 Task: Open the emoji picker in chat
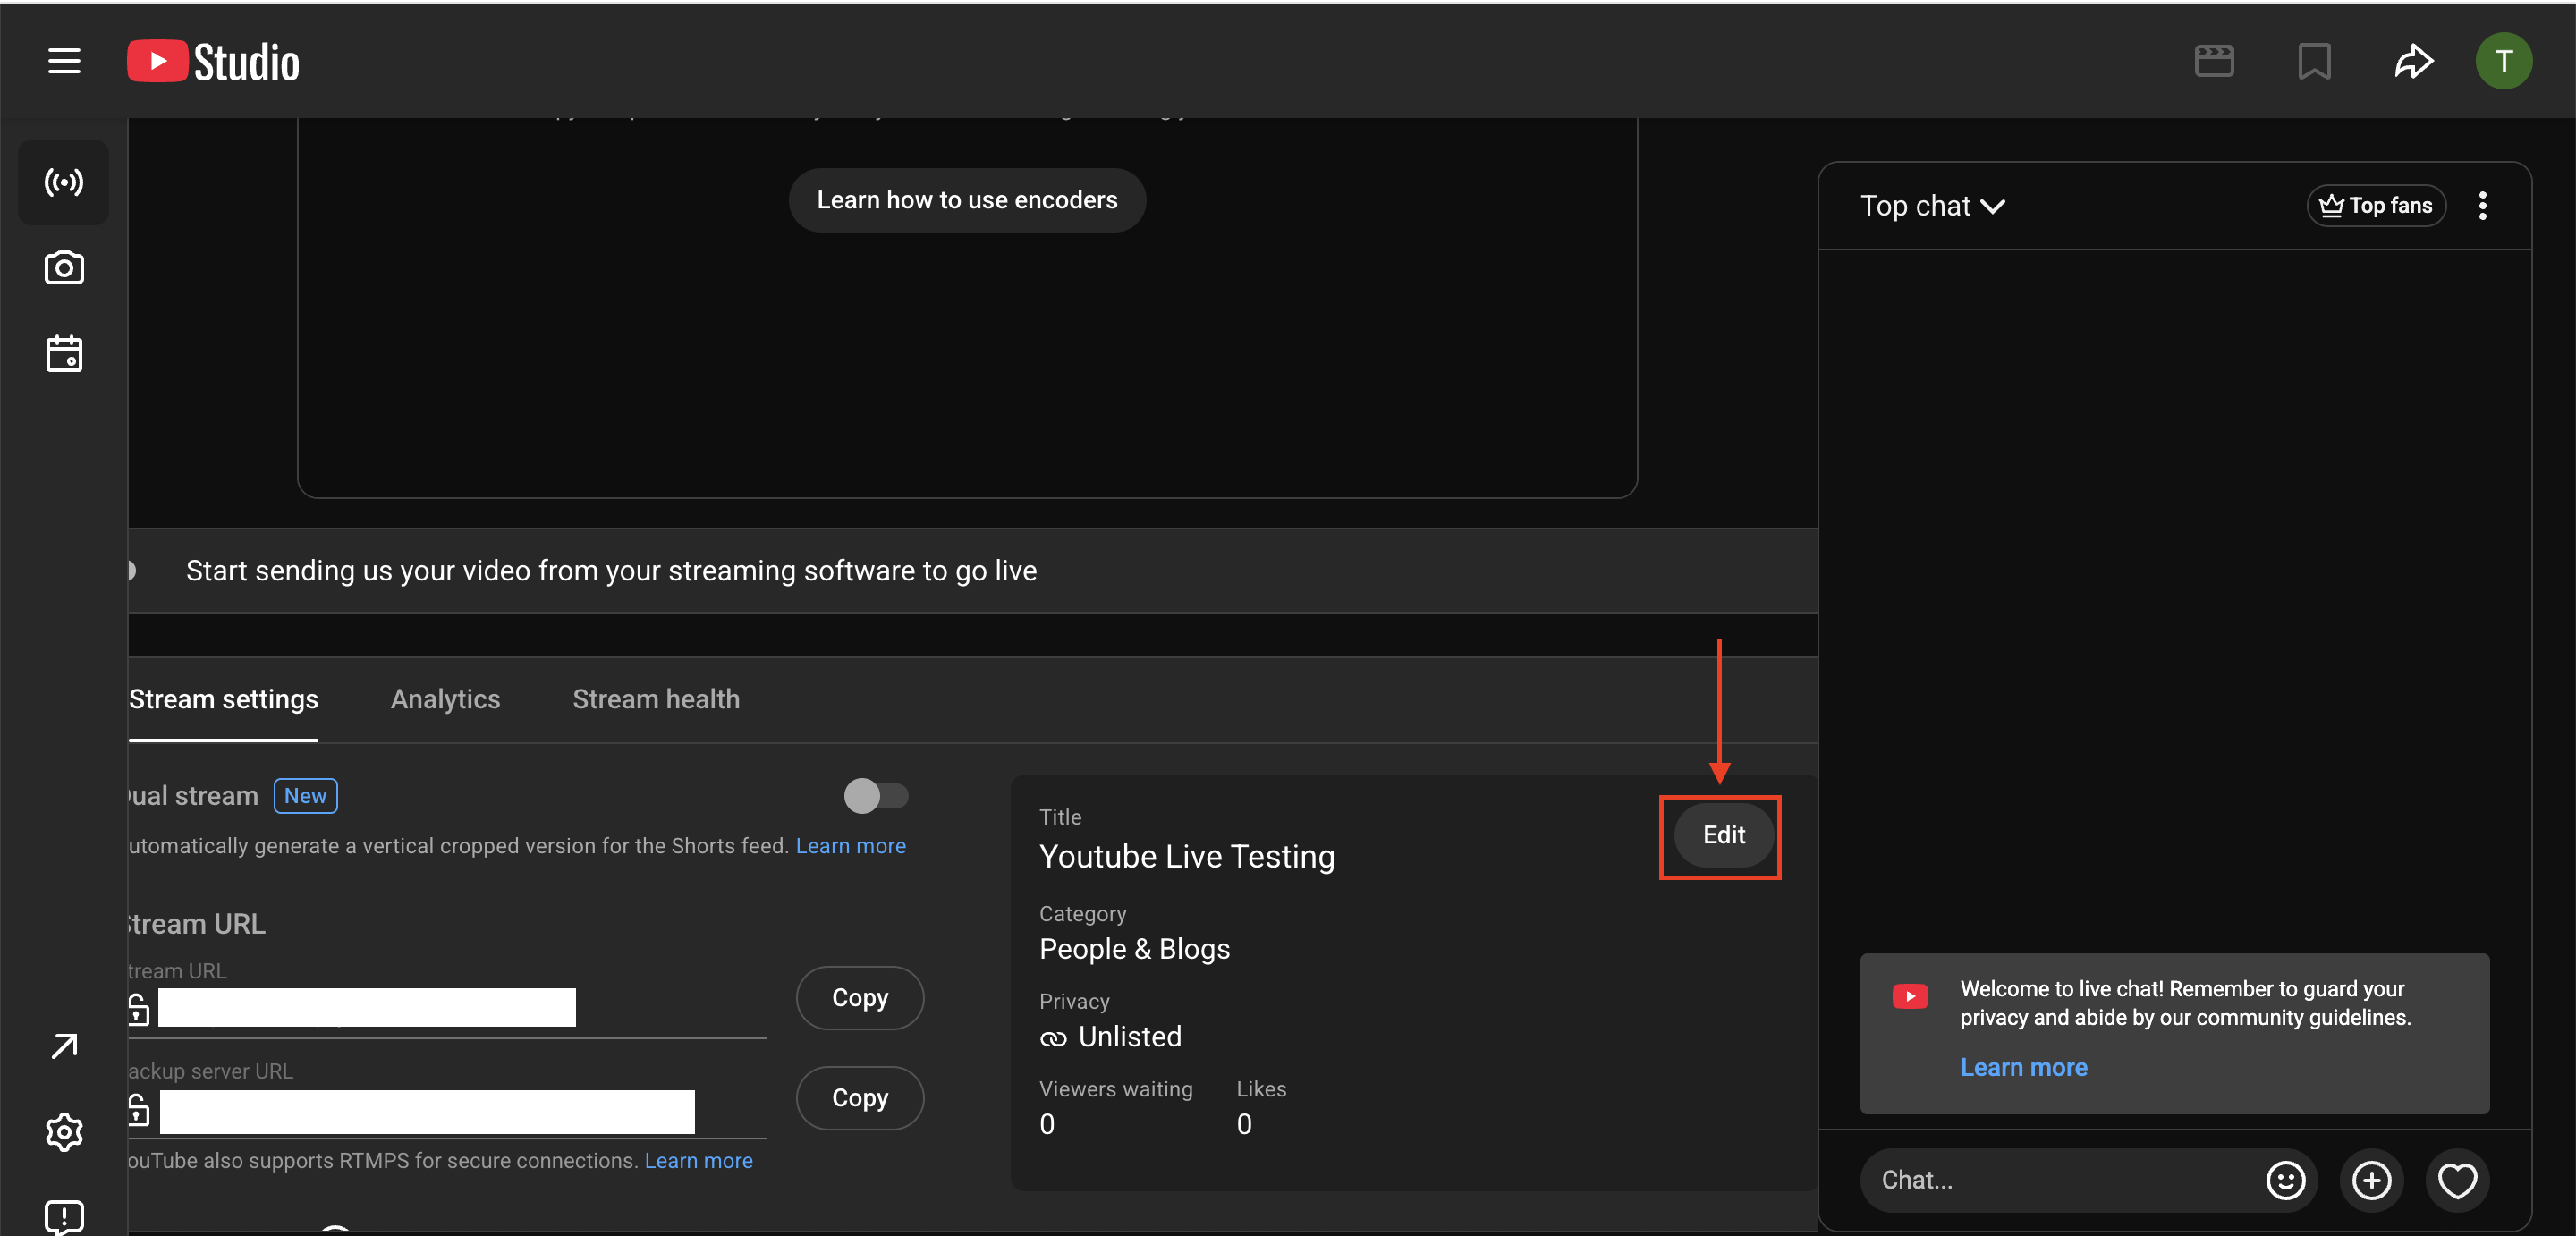[2284, 1180]
